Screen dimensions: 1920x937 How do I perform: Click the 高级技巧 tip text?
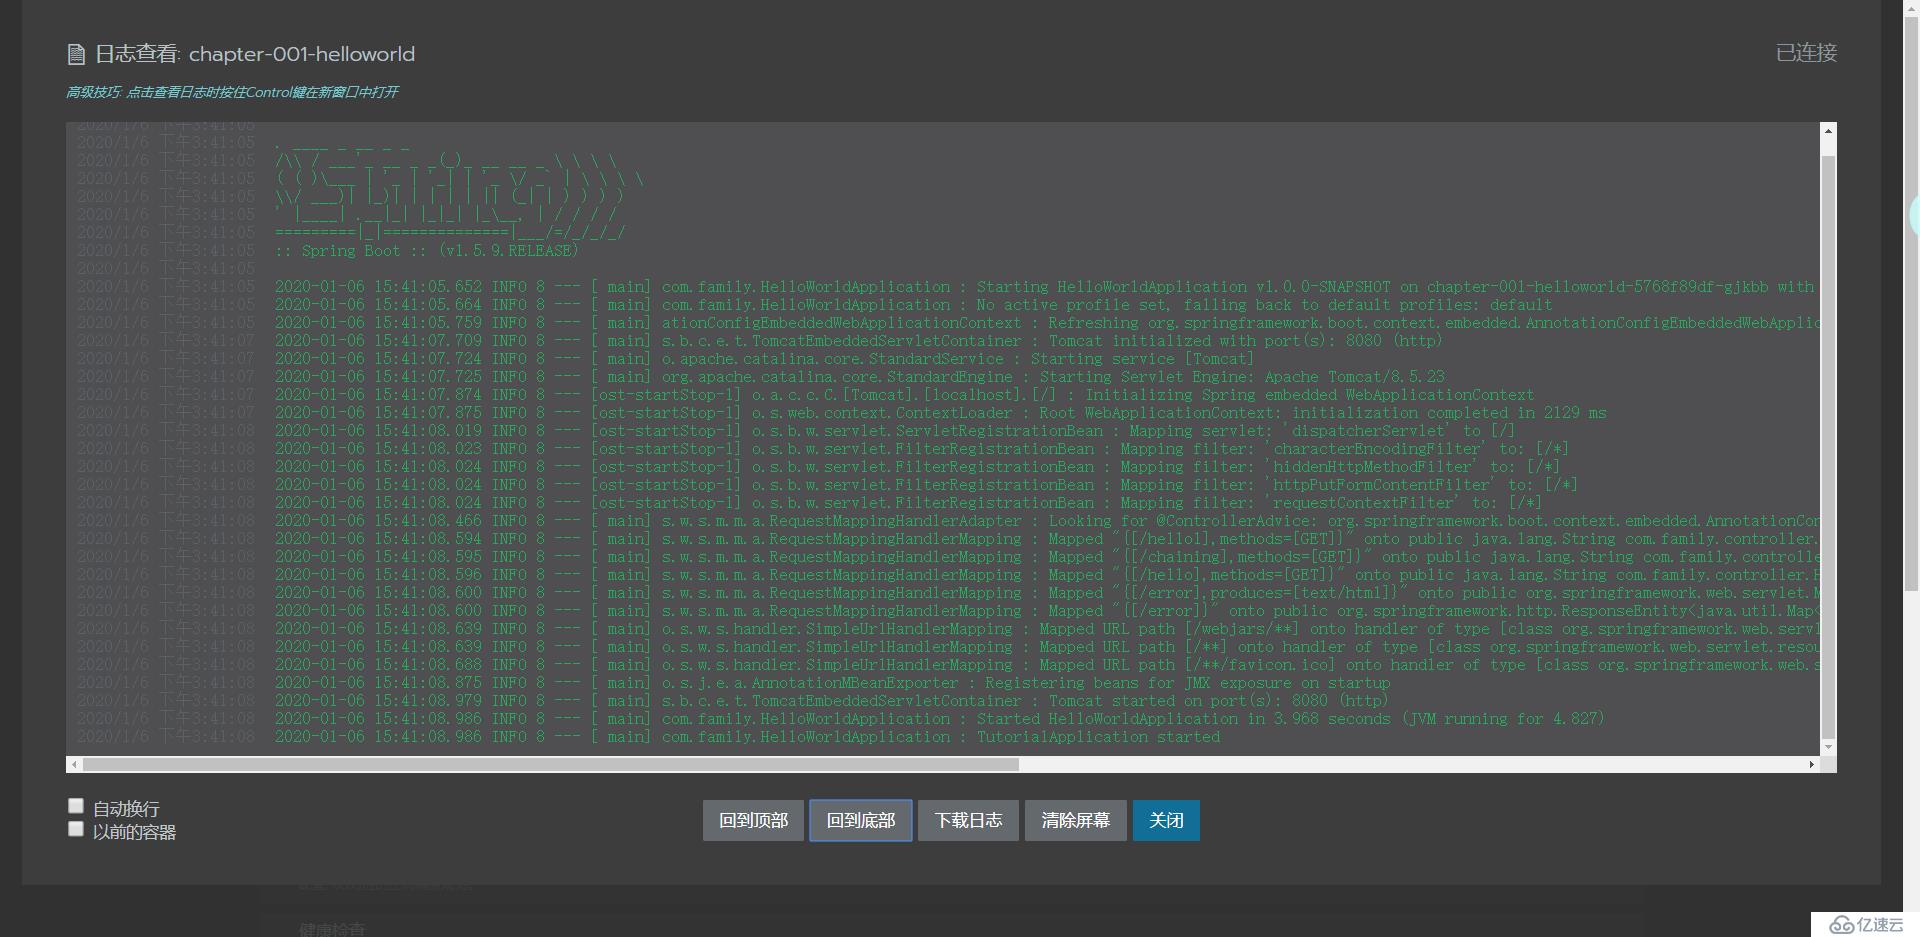pos(232,92)
